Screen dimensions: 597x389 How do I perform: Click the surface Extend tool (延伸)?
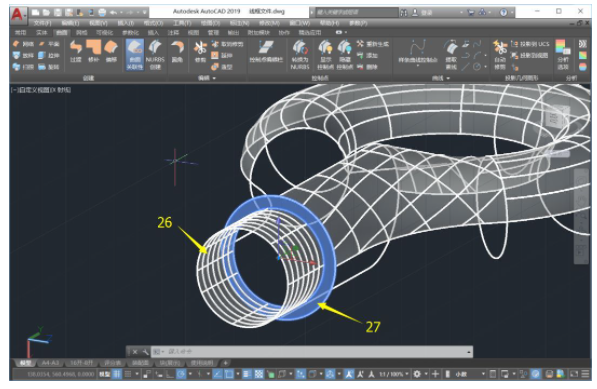(x=222, y=56)
